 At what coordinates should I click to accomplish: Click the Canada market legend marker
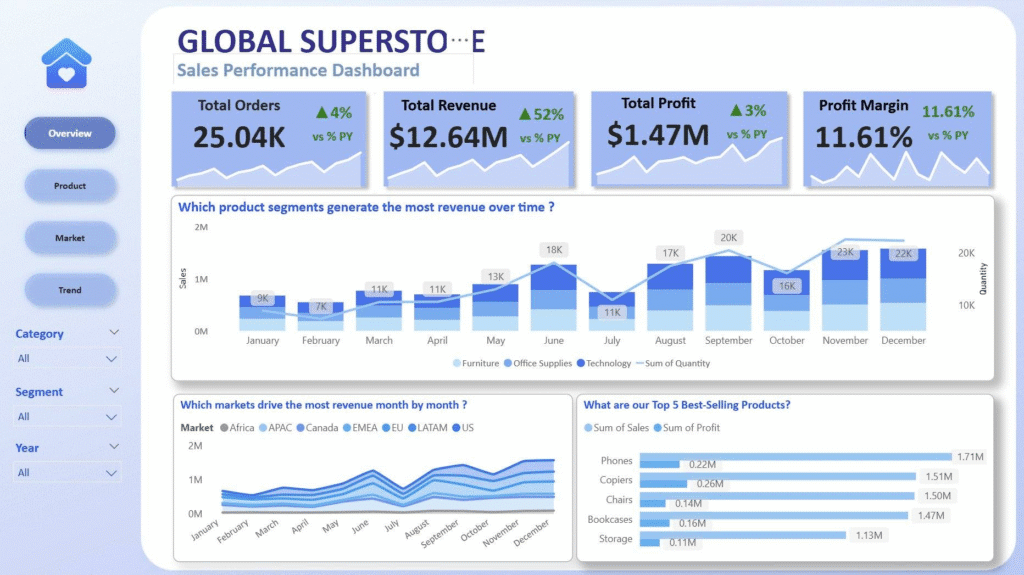300,428
